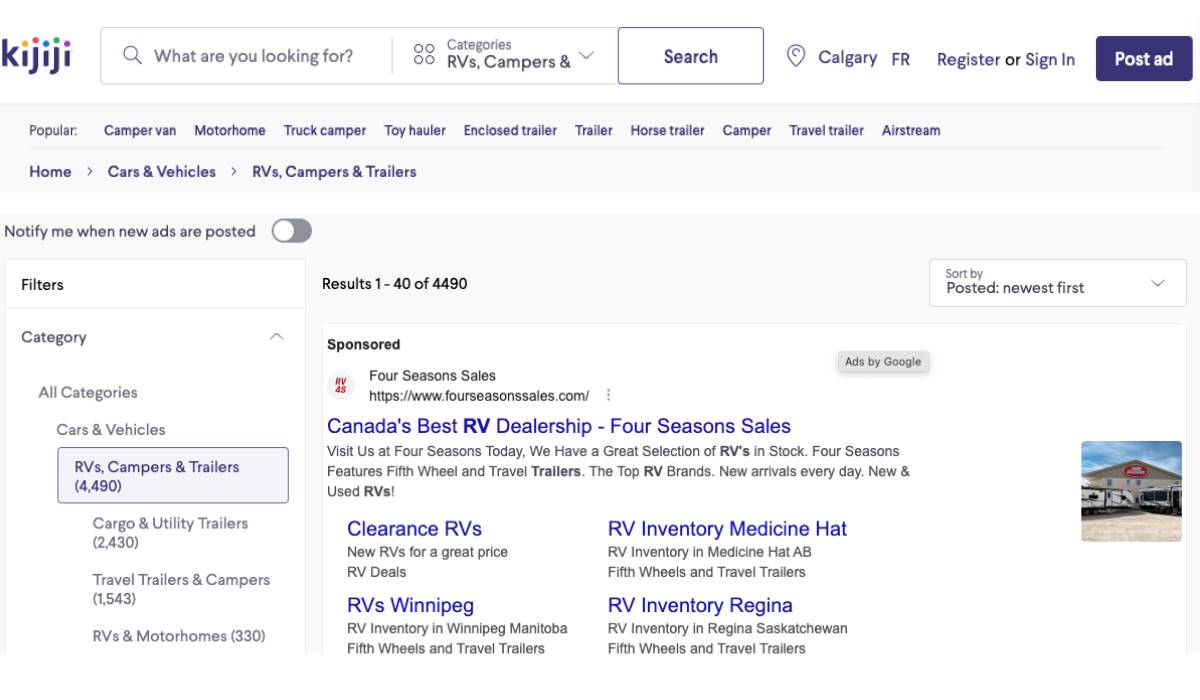Go to Home breadcrumb
This screenshot has height=700, width=1200.
(50, 171)
